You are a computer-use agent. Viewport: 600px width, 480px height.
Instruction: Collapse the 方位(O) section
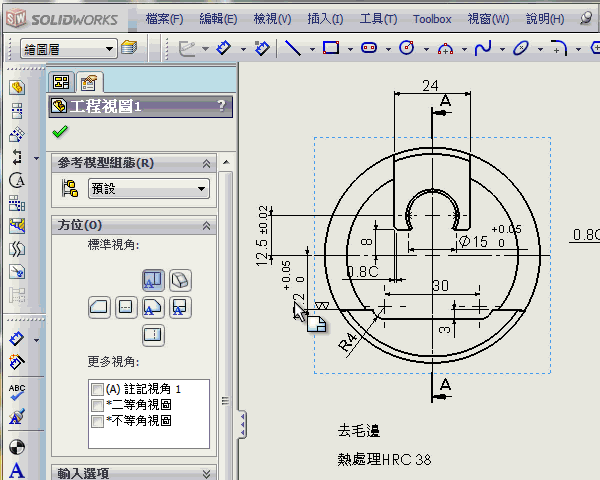point(207,225)
